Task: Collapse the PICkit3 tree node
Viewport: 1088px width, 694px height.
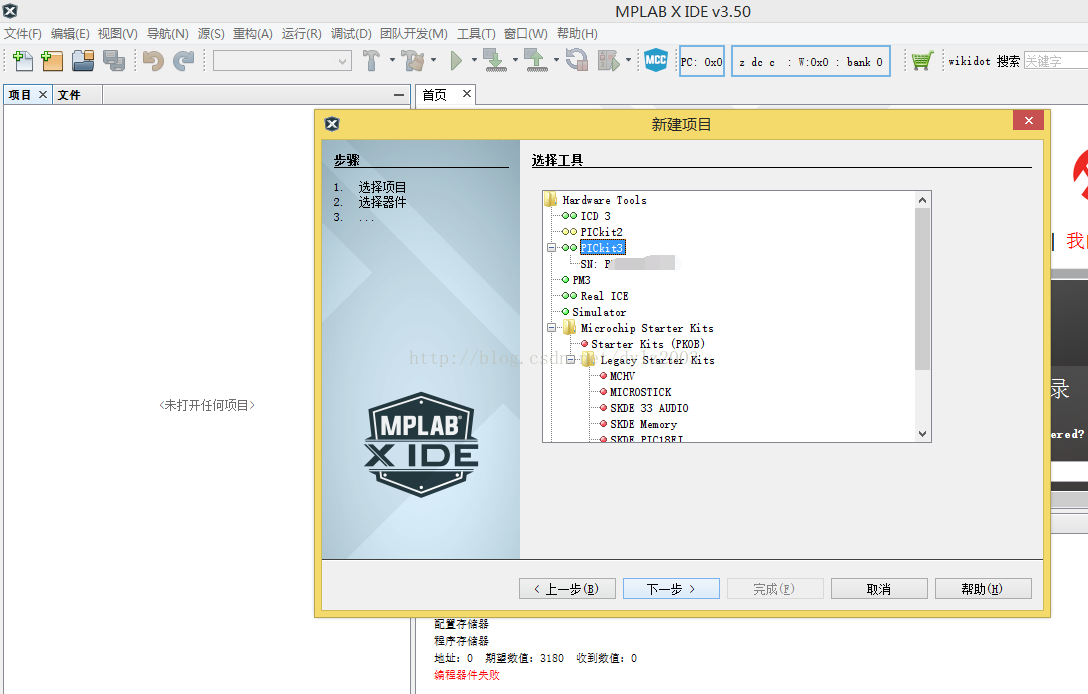Action: click(552, 248)
